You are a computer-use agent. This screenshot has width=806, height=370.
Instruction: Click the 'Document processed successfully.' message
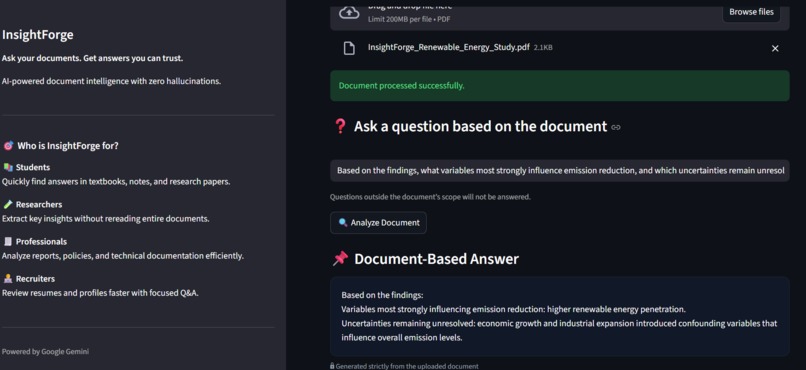coord(401,86)
